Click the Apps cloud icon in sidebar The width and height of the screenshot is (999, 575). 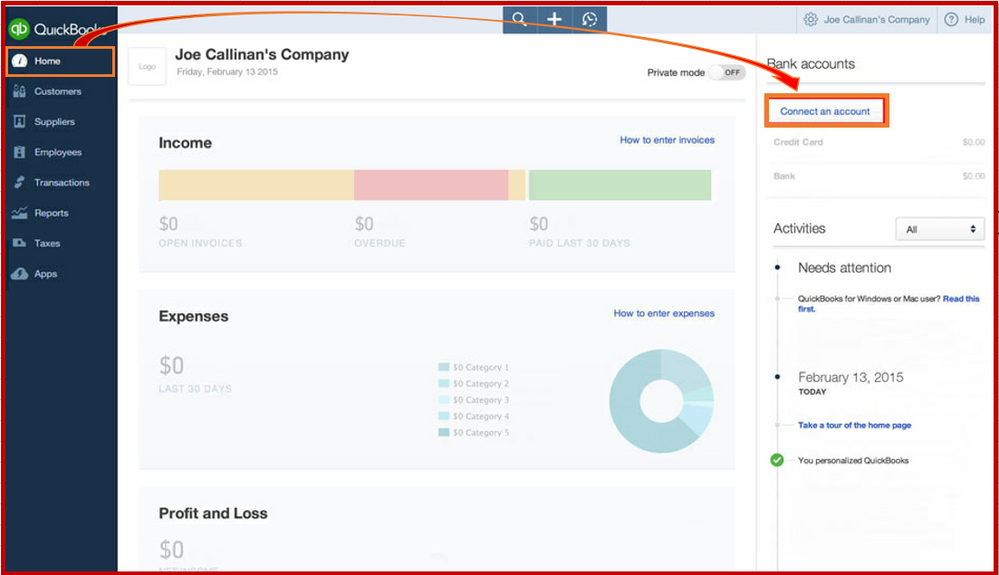click(20, 274)
